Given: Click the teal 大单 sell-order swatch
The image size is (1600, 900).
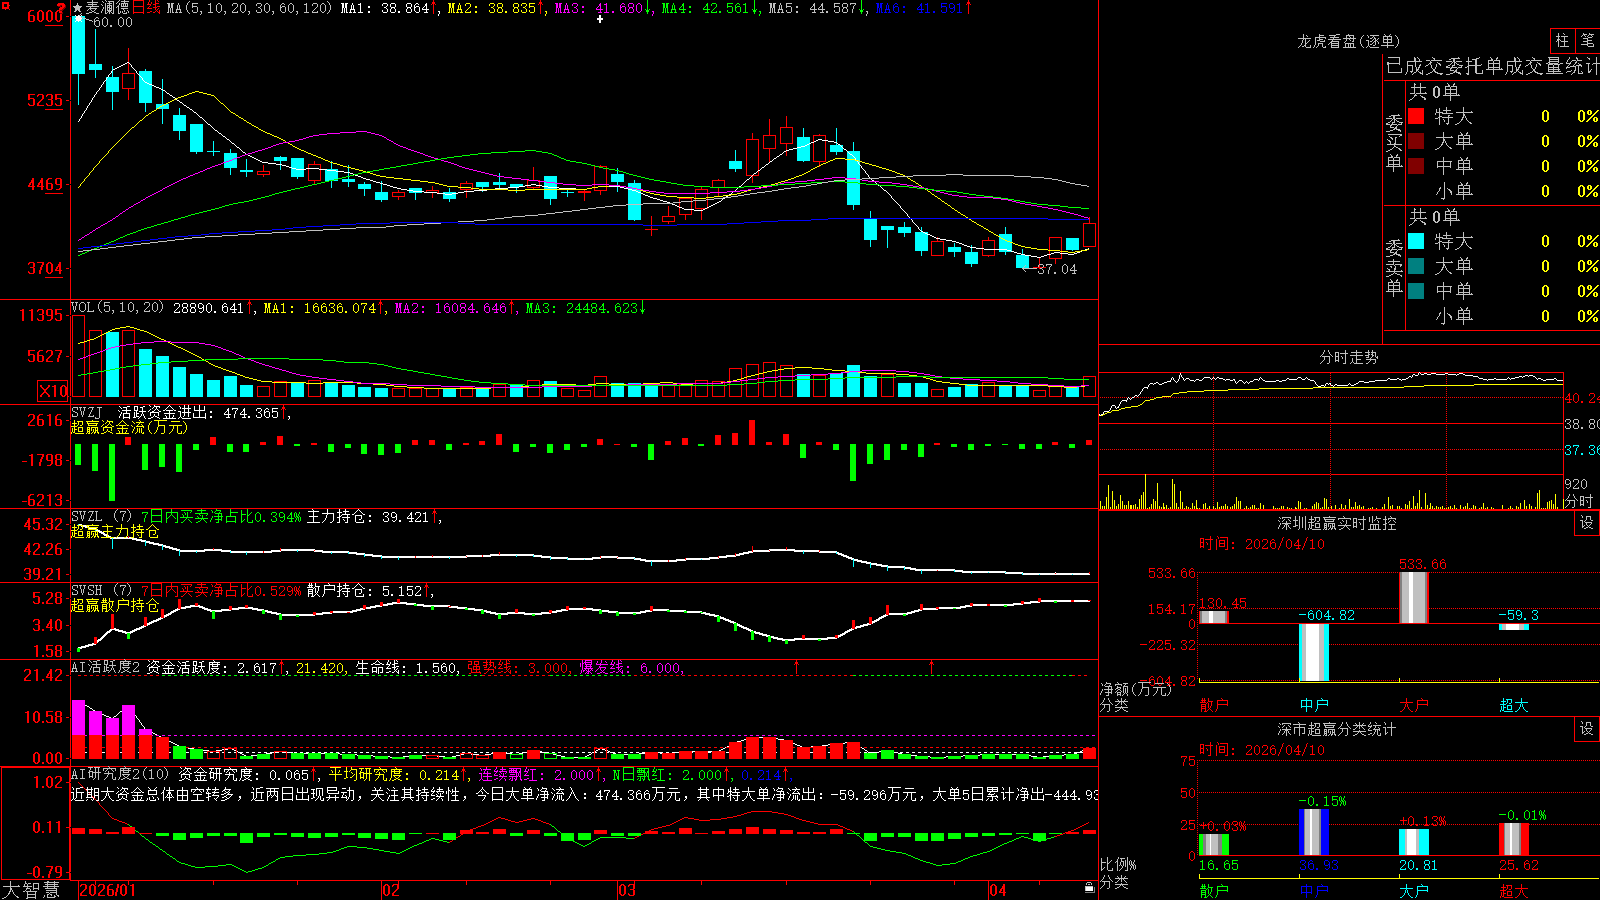Looking at the screenshot, I should pos(1416,266).
